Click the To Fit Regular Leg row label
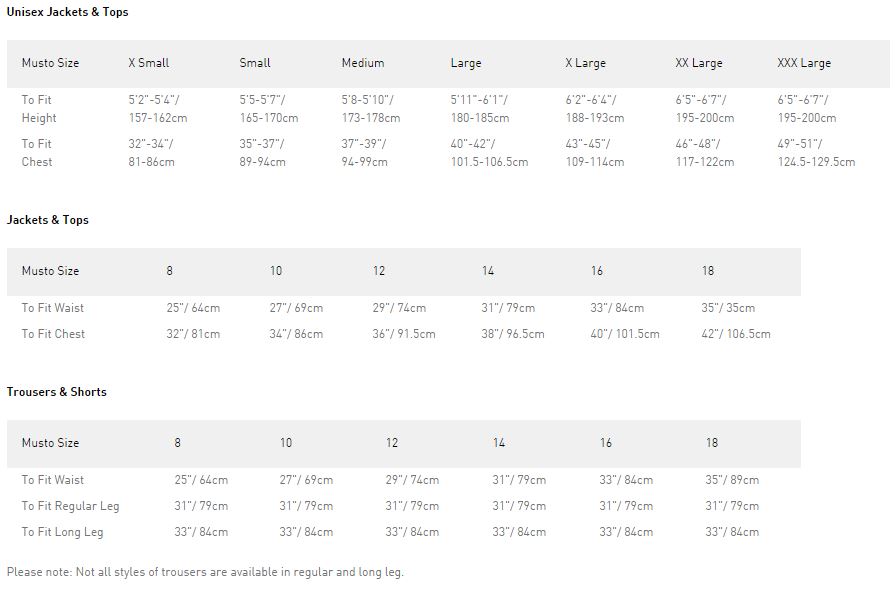This screenshot has width=896, height=593. click(x=70, y=506)
